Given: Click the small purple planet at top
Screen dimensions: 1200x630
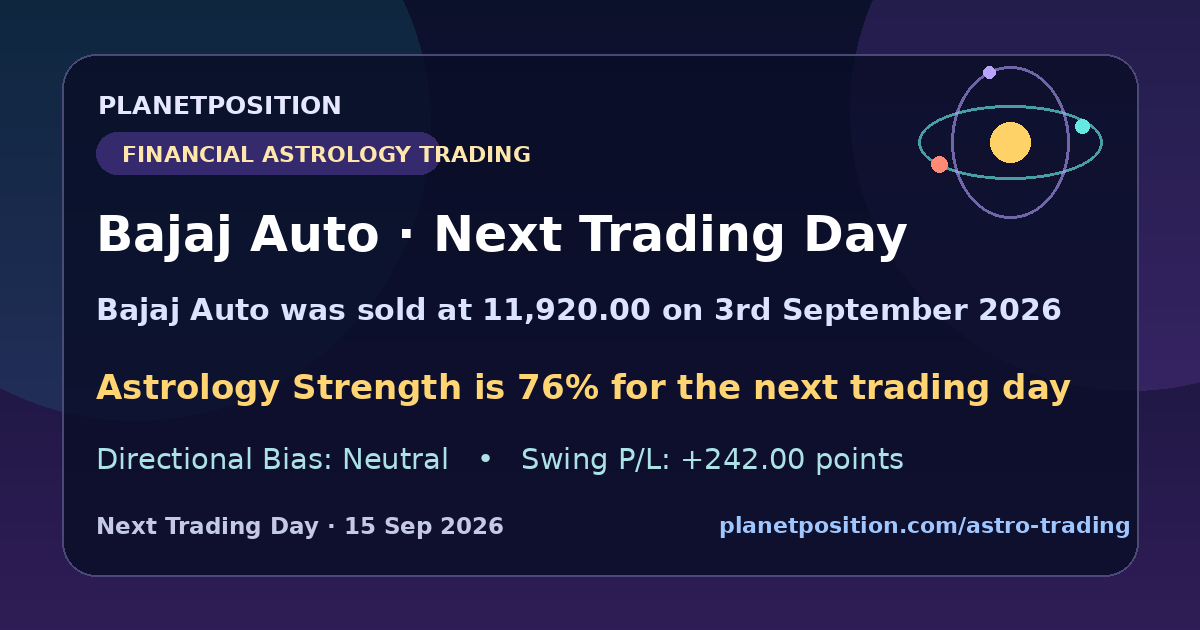Looking at the screenshot, I should (989, 72).
